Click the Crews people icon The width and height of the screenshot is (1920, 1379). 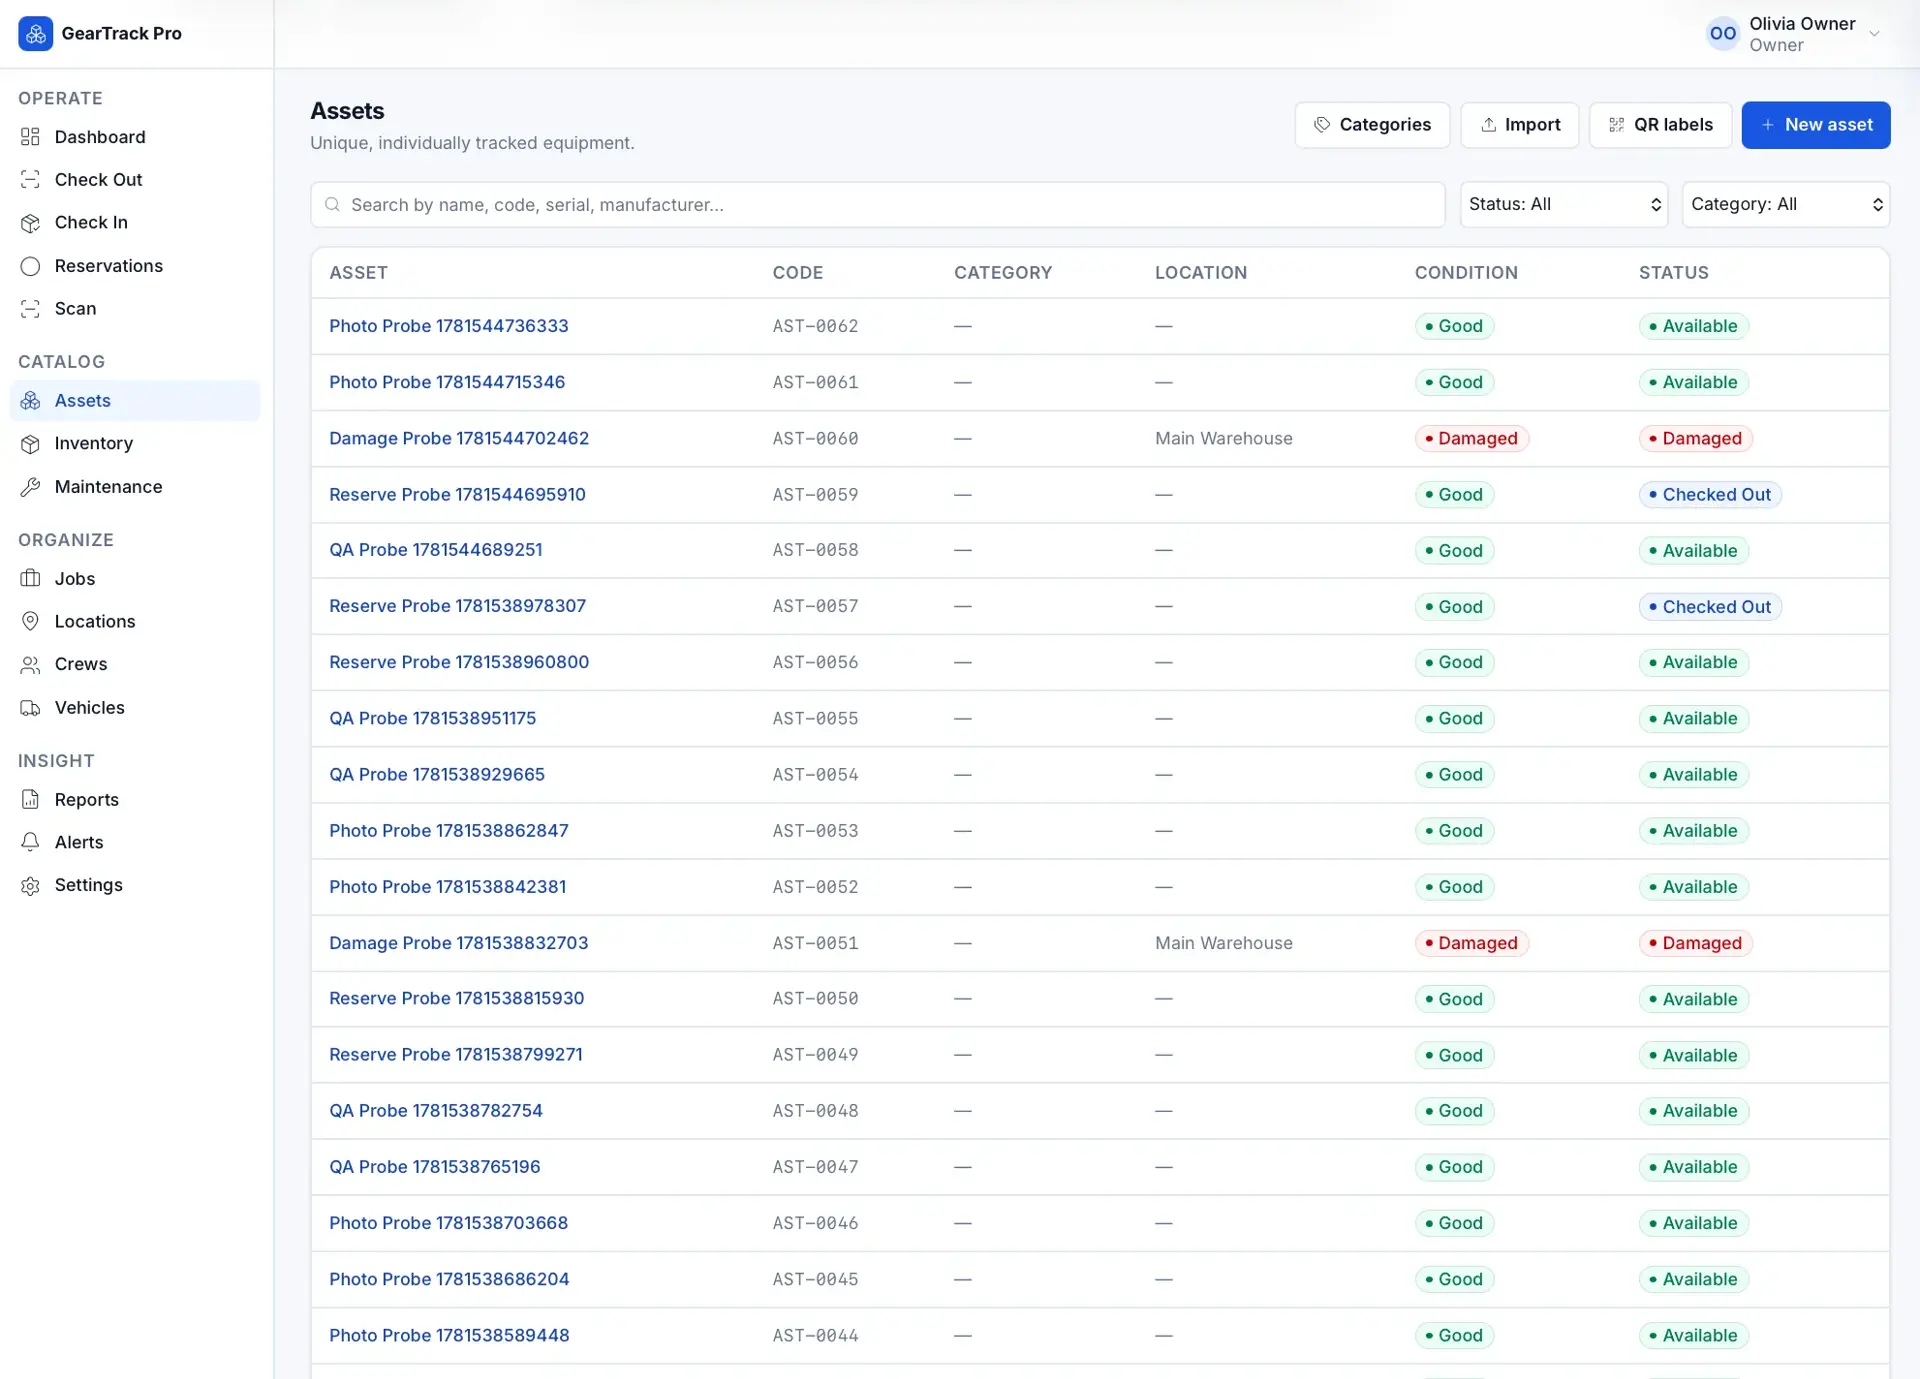[30, 665]
